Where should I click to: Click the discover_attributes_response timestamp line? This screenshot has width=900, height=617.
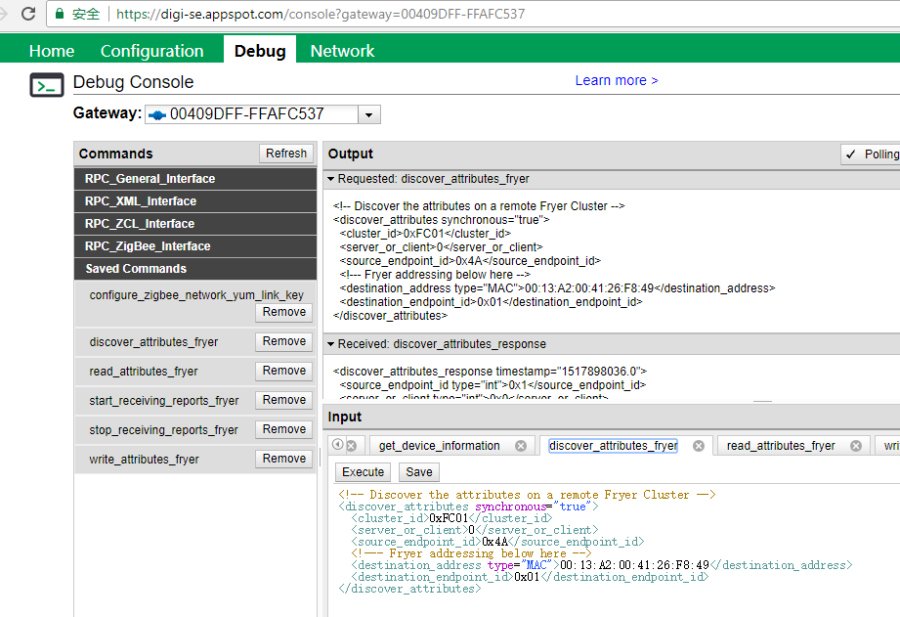coord(490,371)
